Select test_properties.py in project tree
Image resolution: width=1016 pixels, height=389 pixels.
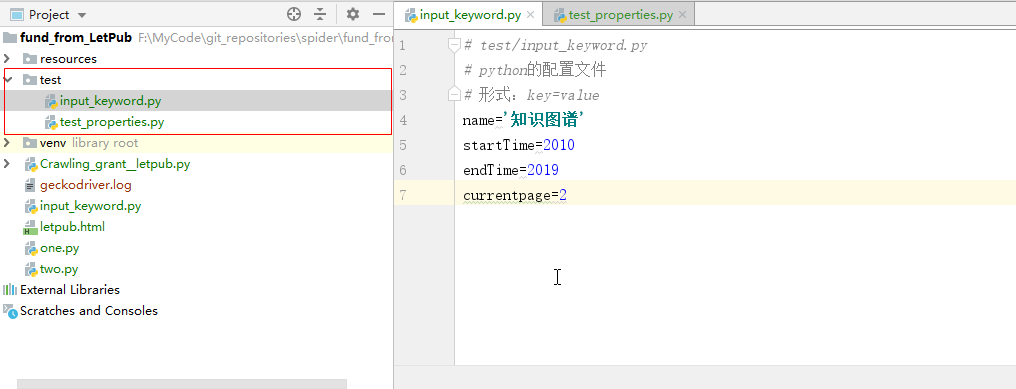pos(111,122)
